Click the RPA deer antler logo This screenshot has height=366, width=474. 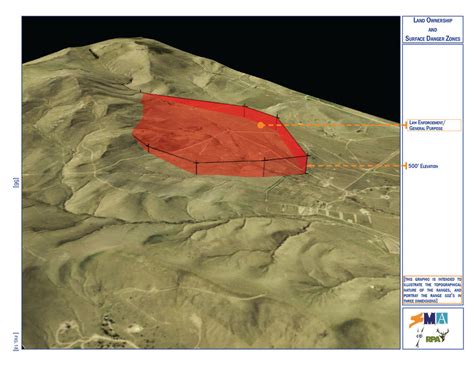point(438,336)
